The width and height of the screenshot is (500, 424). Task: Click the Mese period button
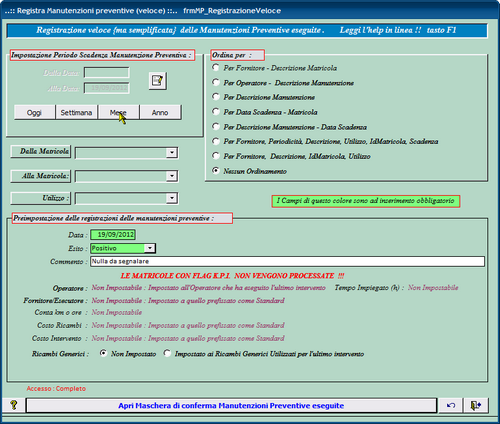pos(118,112)
